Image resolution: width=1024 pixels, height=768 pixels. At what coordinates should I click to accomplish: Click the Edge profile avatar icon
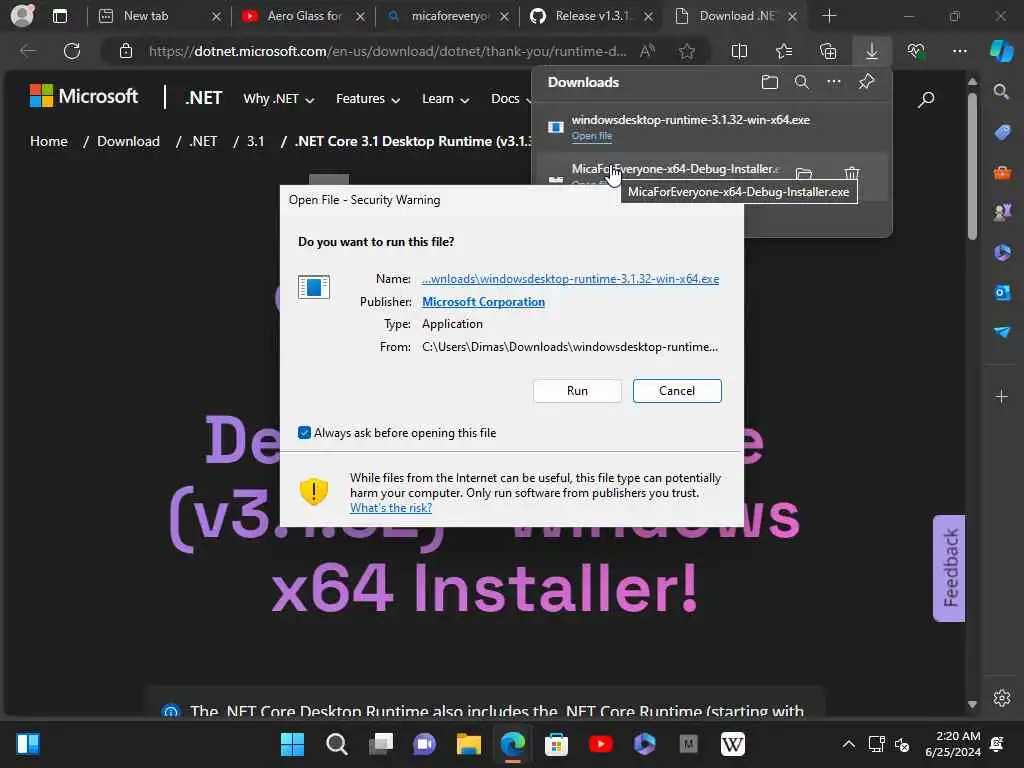(22, 15)
